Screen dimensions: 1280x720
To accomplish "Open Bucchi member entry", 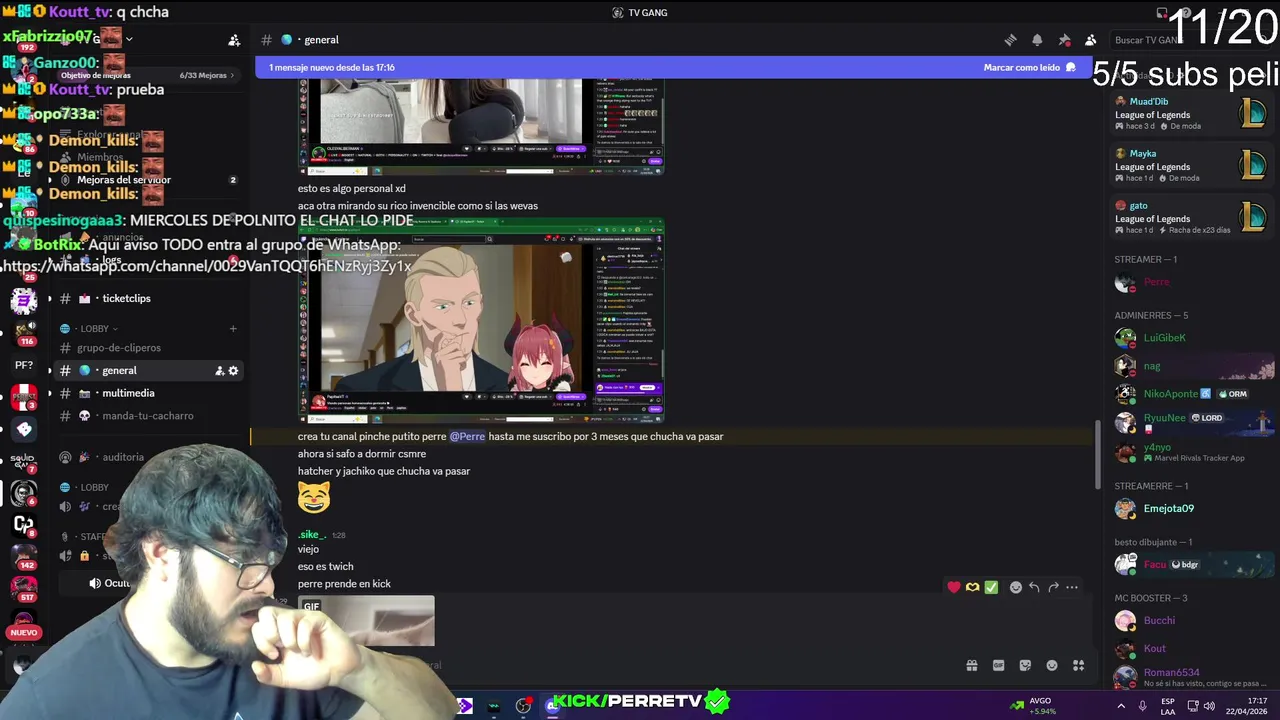I will (1190, 620).
